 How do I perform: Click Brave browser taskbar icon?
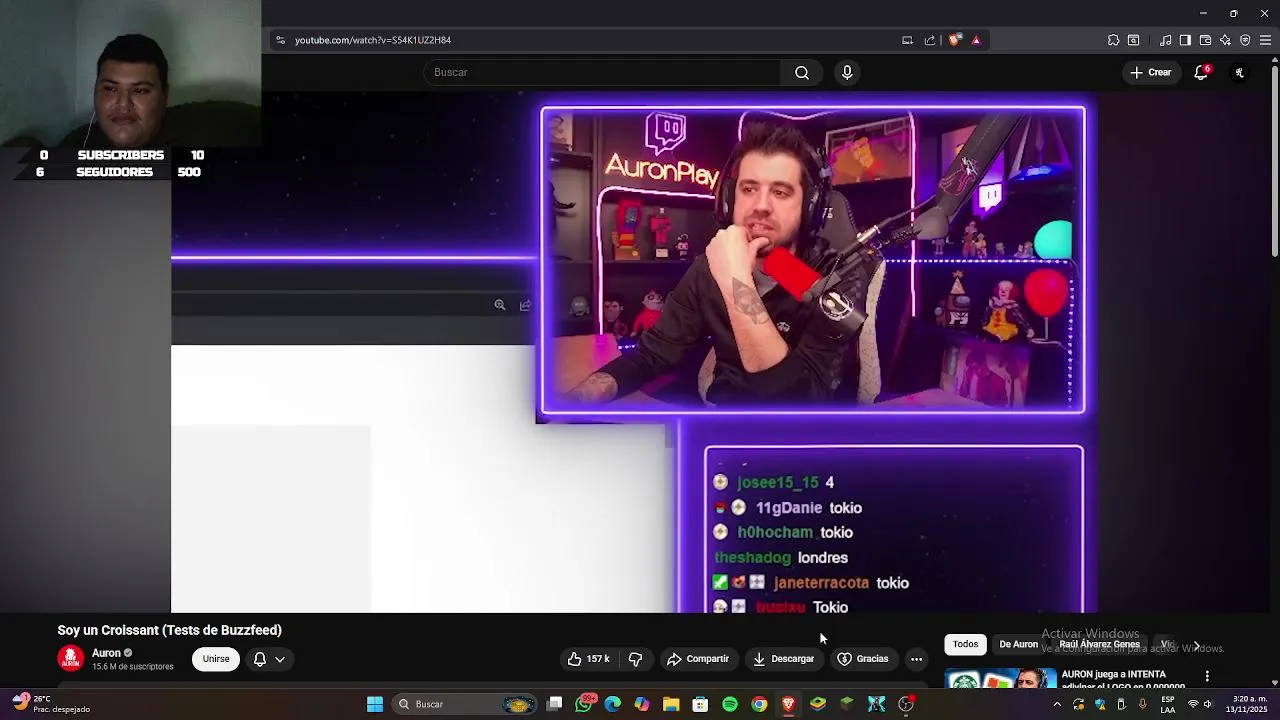pos(788,704)
